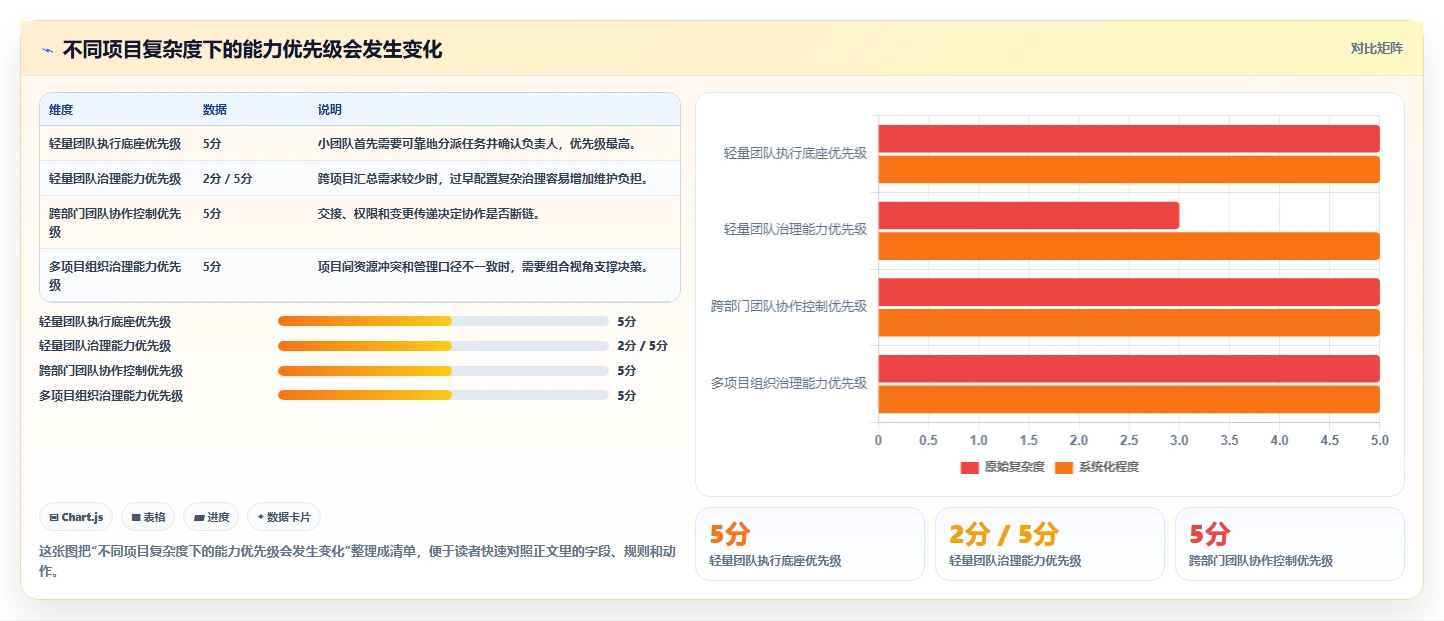Click description starting 项目间资源冲突
The height and width of the screenshot is (621, 1444).
(483, 266)
